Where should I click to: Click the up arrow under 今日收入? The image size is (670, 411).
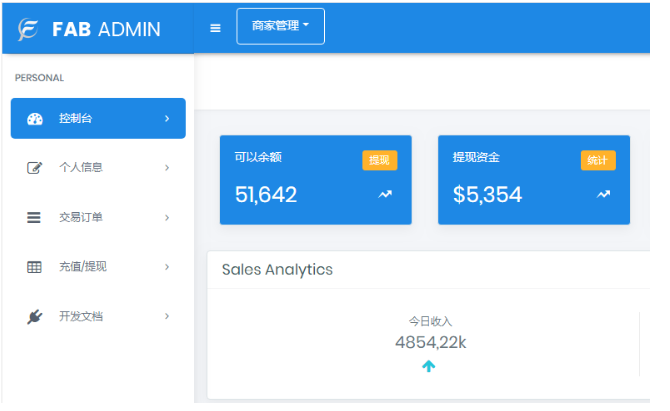click(x=429, y=366)
